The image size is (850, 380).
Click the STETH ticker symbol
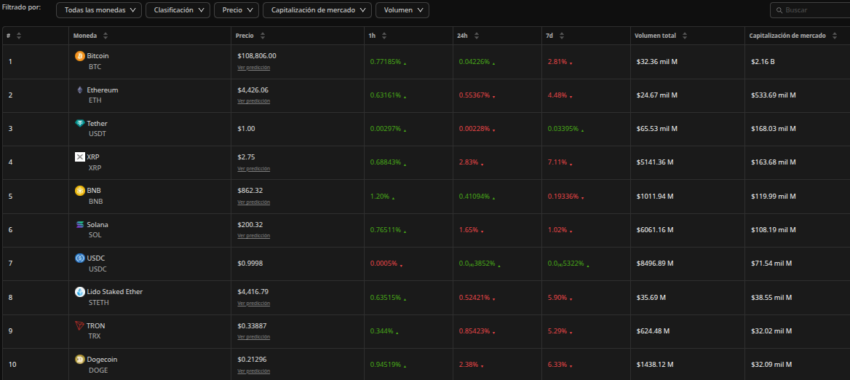pyautogui.click(x=99, y=302)
